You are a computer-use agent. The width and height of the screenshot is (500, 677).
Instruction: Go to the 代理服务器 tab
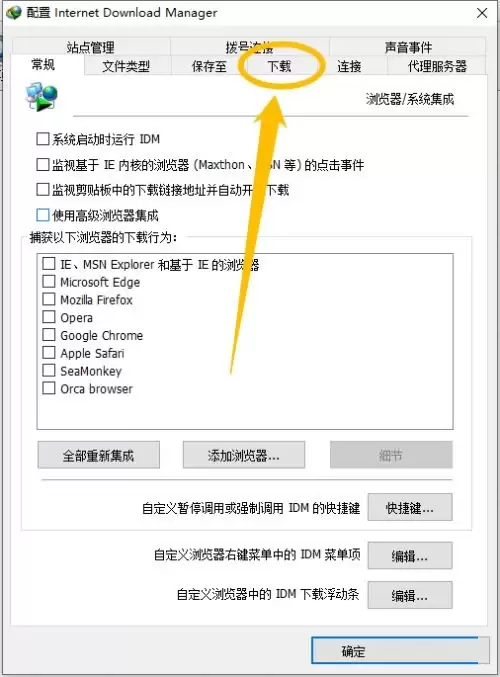coord(437,66)
